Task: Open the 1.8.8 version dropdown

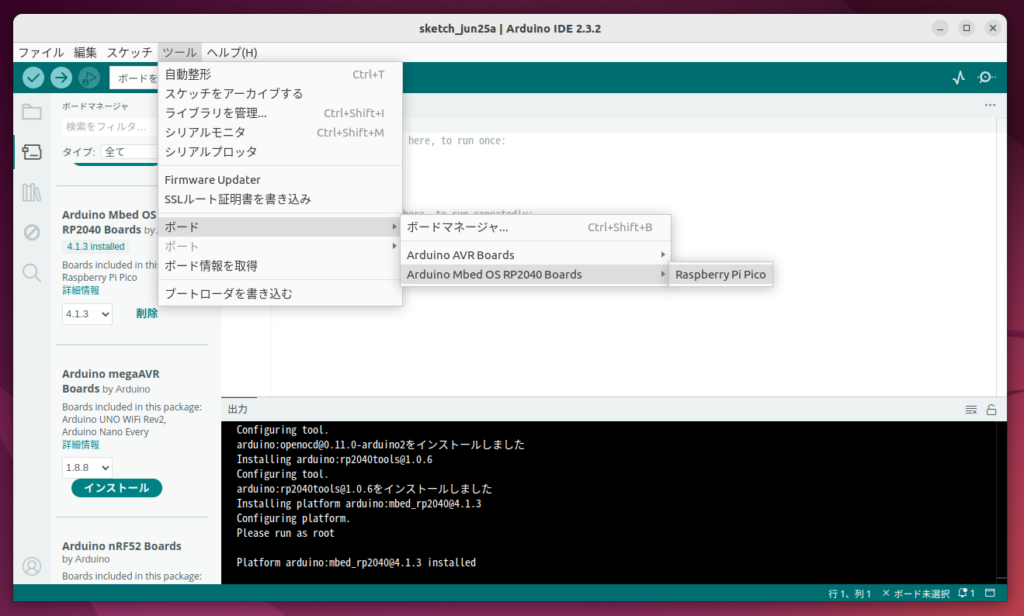Action: [87, 467]
